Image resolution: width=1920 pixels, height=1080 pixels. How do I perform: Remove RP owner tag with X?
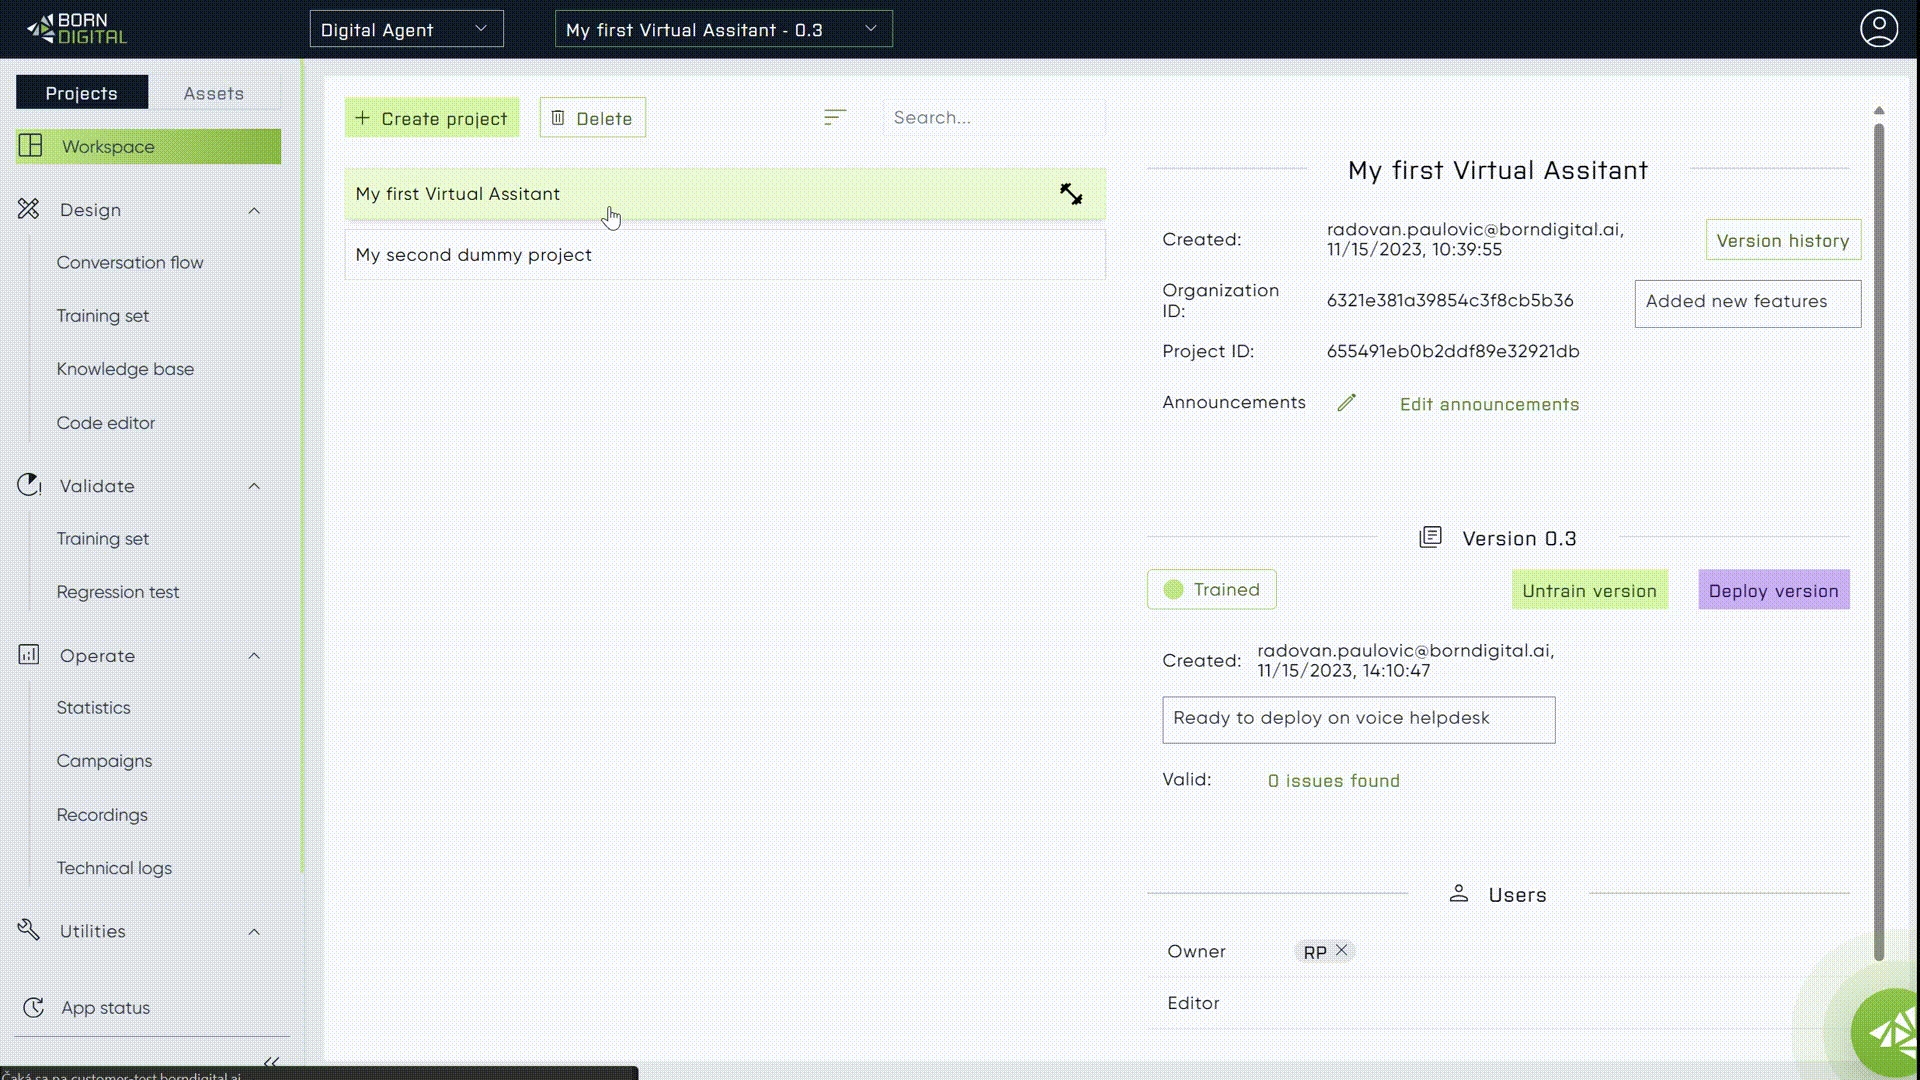point(1341,950)
